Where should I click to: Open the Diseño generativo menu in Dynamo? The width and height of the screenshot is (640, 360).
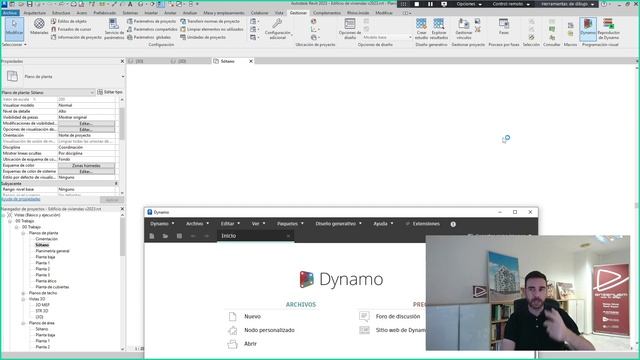(338, 224)
